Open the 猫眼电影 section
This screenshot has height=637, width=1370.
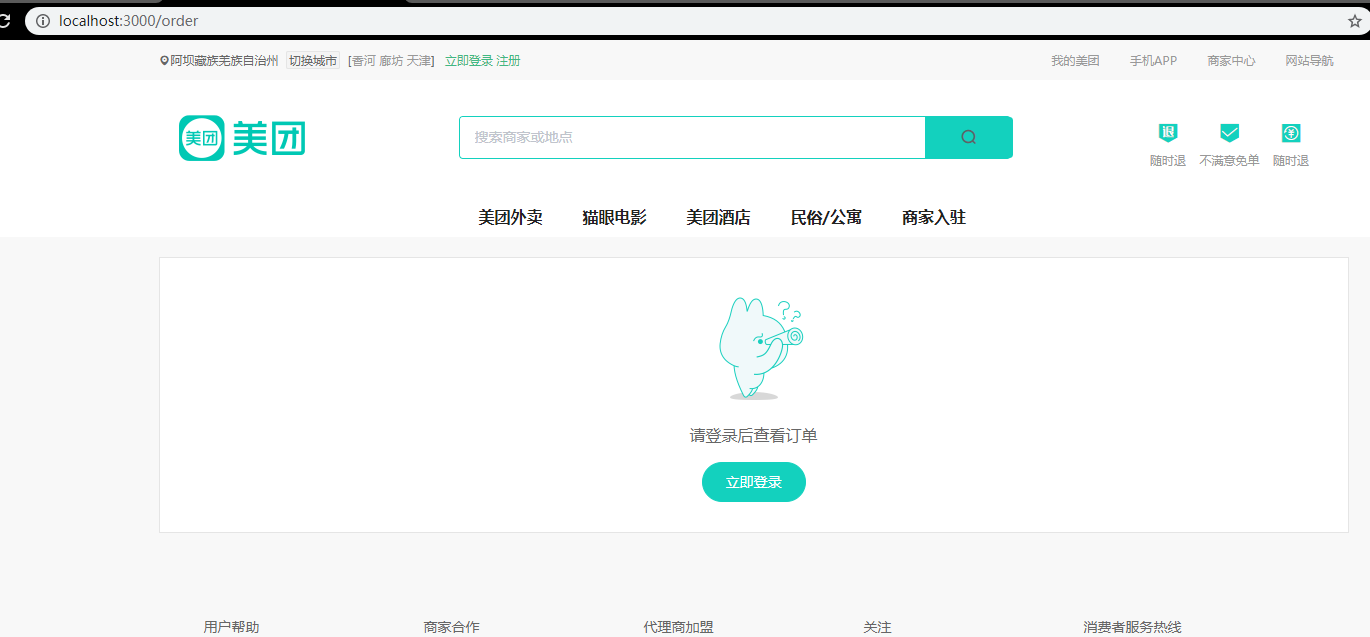[613, 217]
